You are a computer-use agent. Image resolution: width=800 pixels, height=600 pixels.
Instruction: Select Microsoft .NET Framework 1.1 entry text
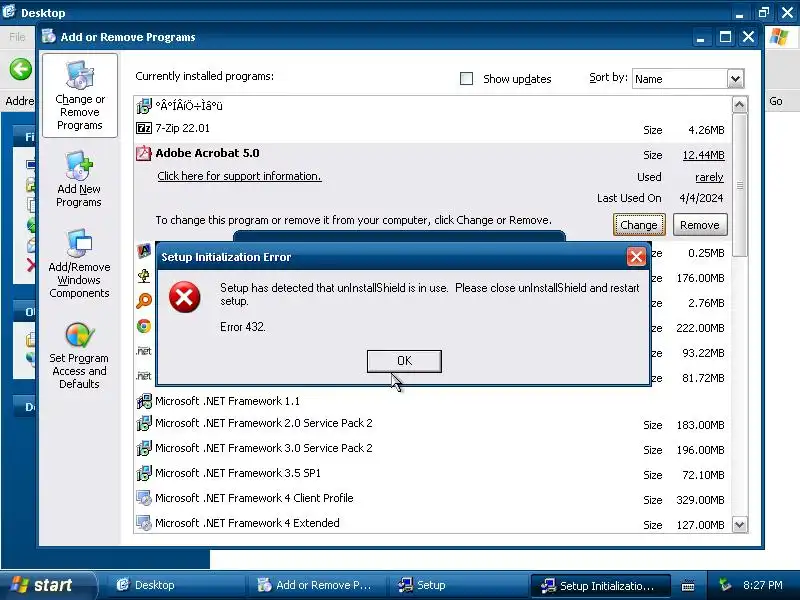[227, 401]
